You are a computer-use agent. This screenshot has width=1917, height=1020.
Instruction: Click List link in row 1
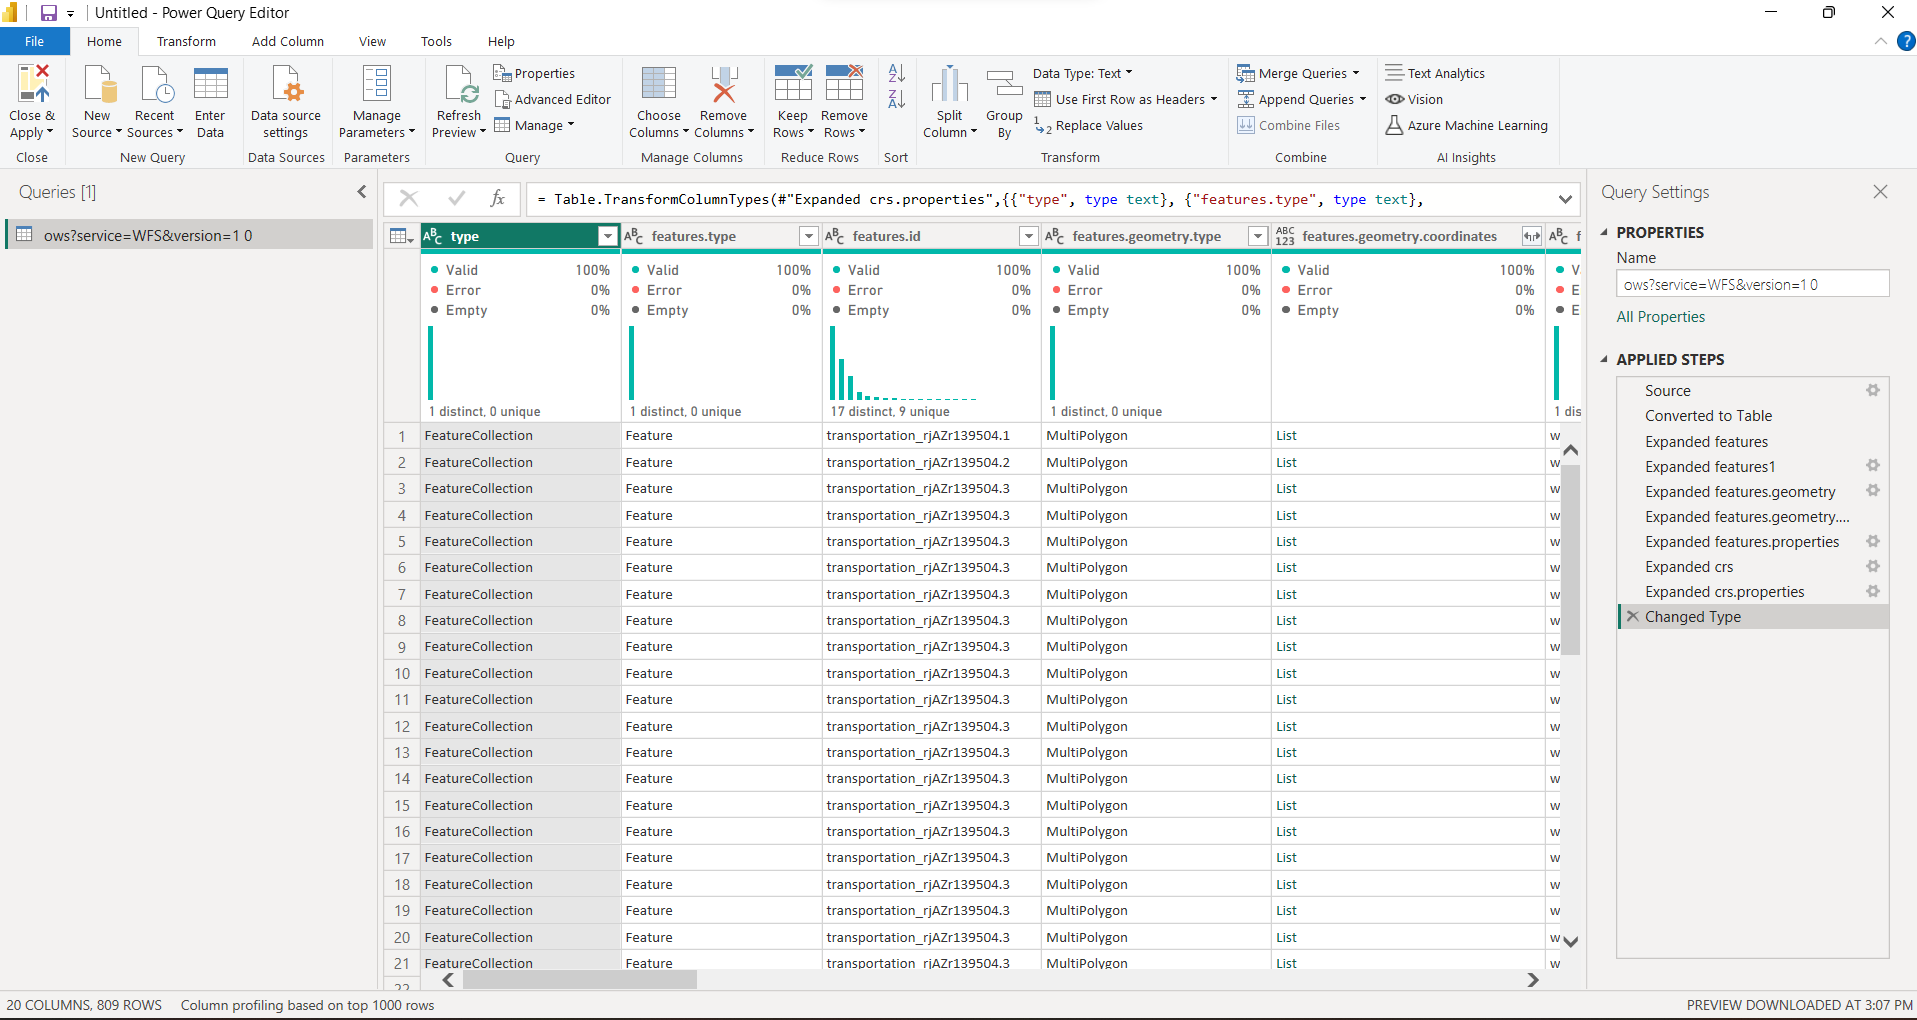1286,436
